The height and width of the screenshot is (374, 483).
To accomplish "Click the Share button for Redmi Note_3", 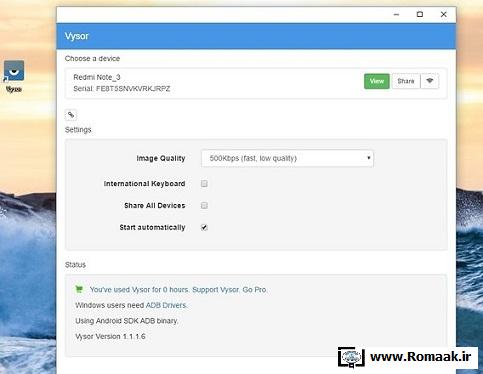I will (x=406, y=81).
